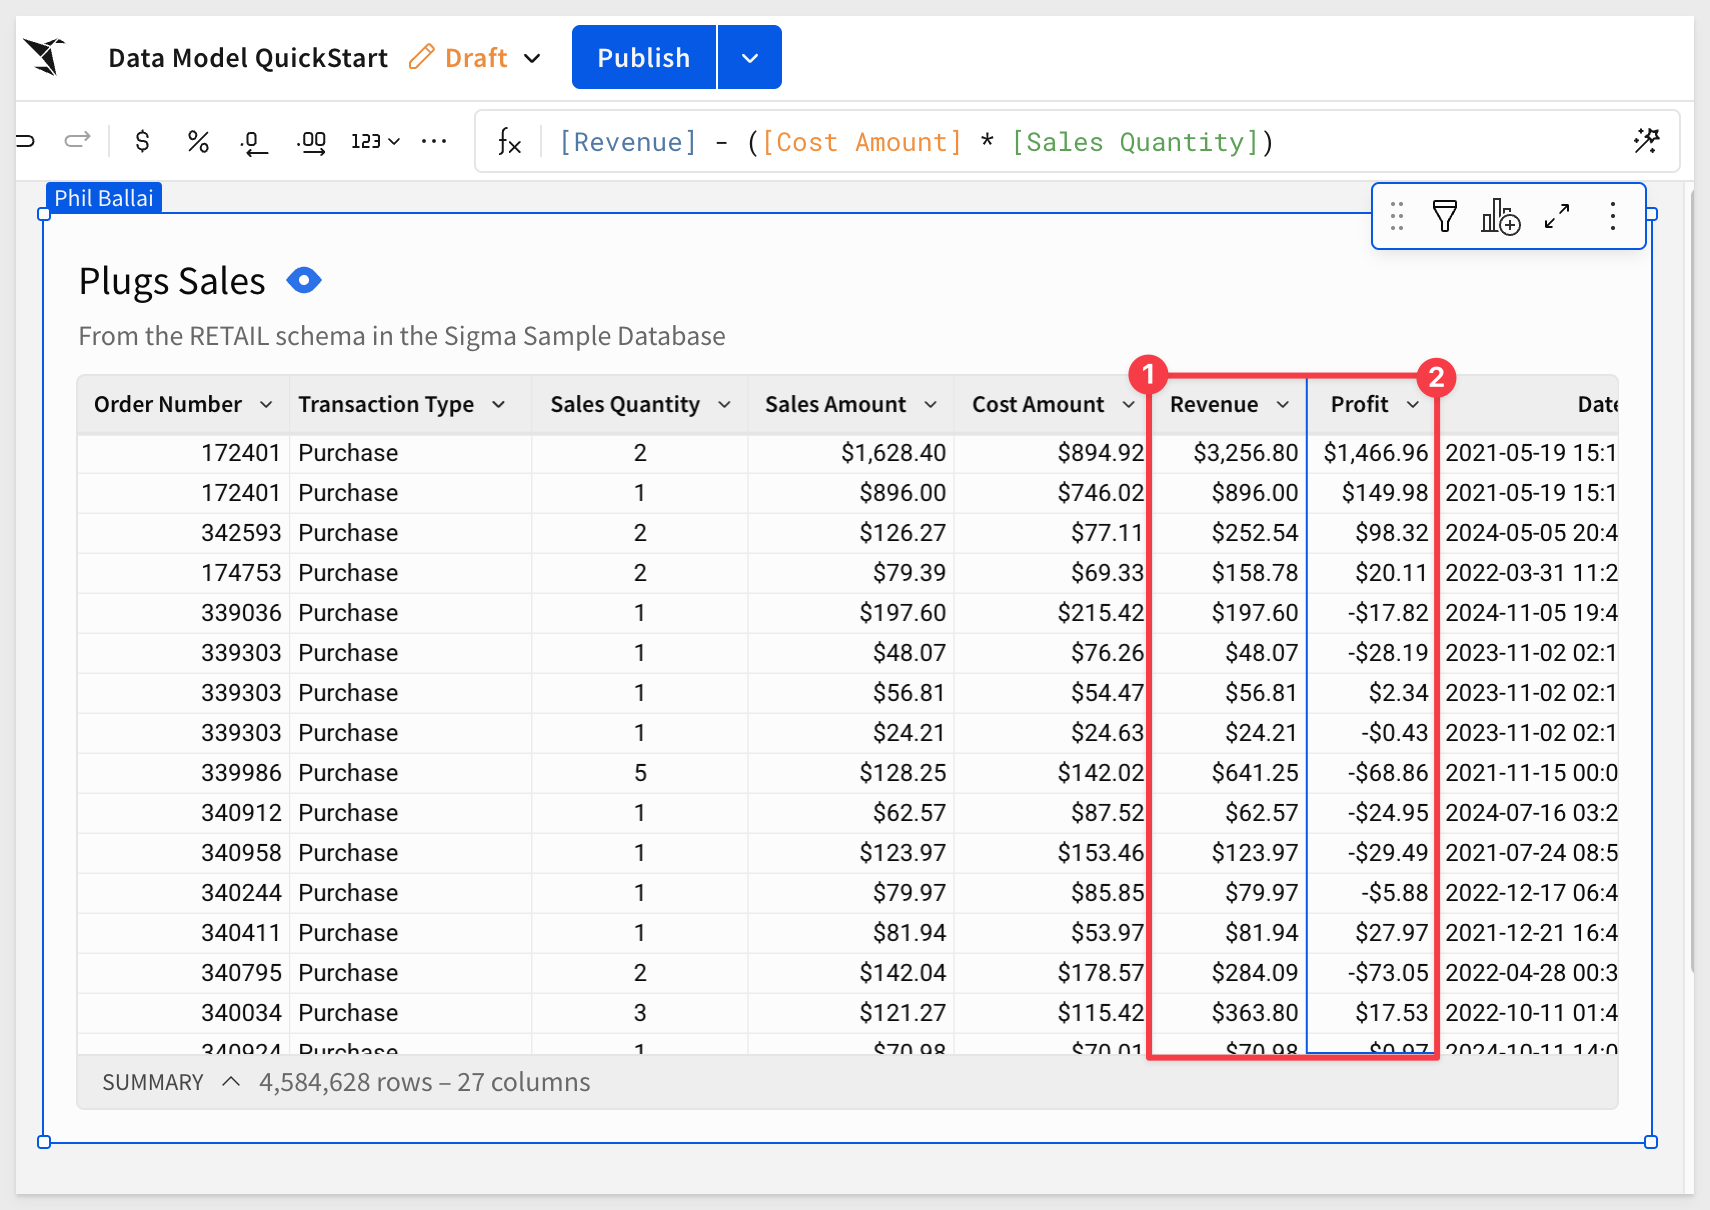Click the Sigma bird logo
Screen dimensions: 1710x1210
pyautogui.click(x=45, y=56)
